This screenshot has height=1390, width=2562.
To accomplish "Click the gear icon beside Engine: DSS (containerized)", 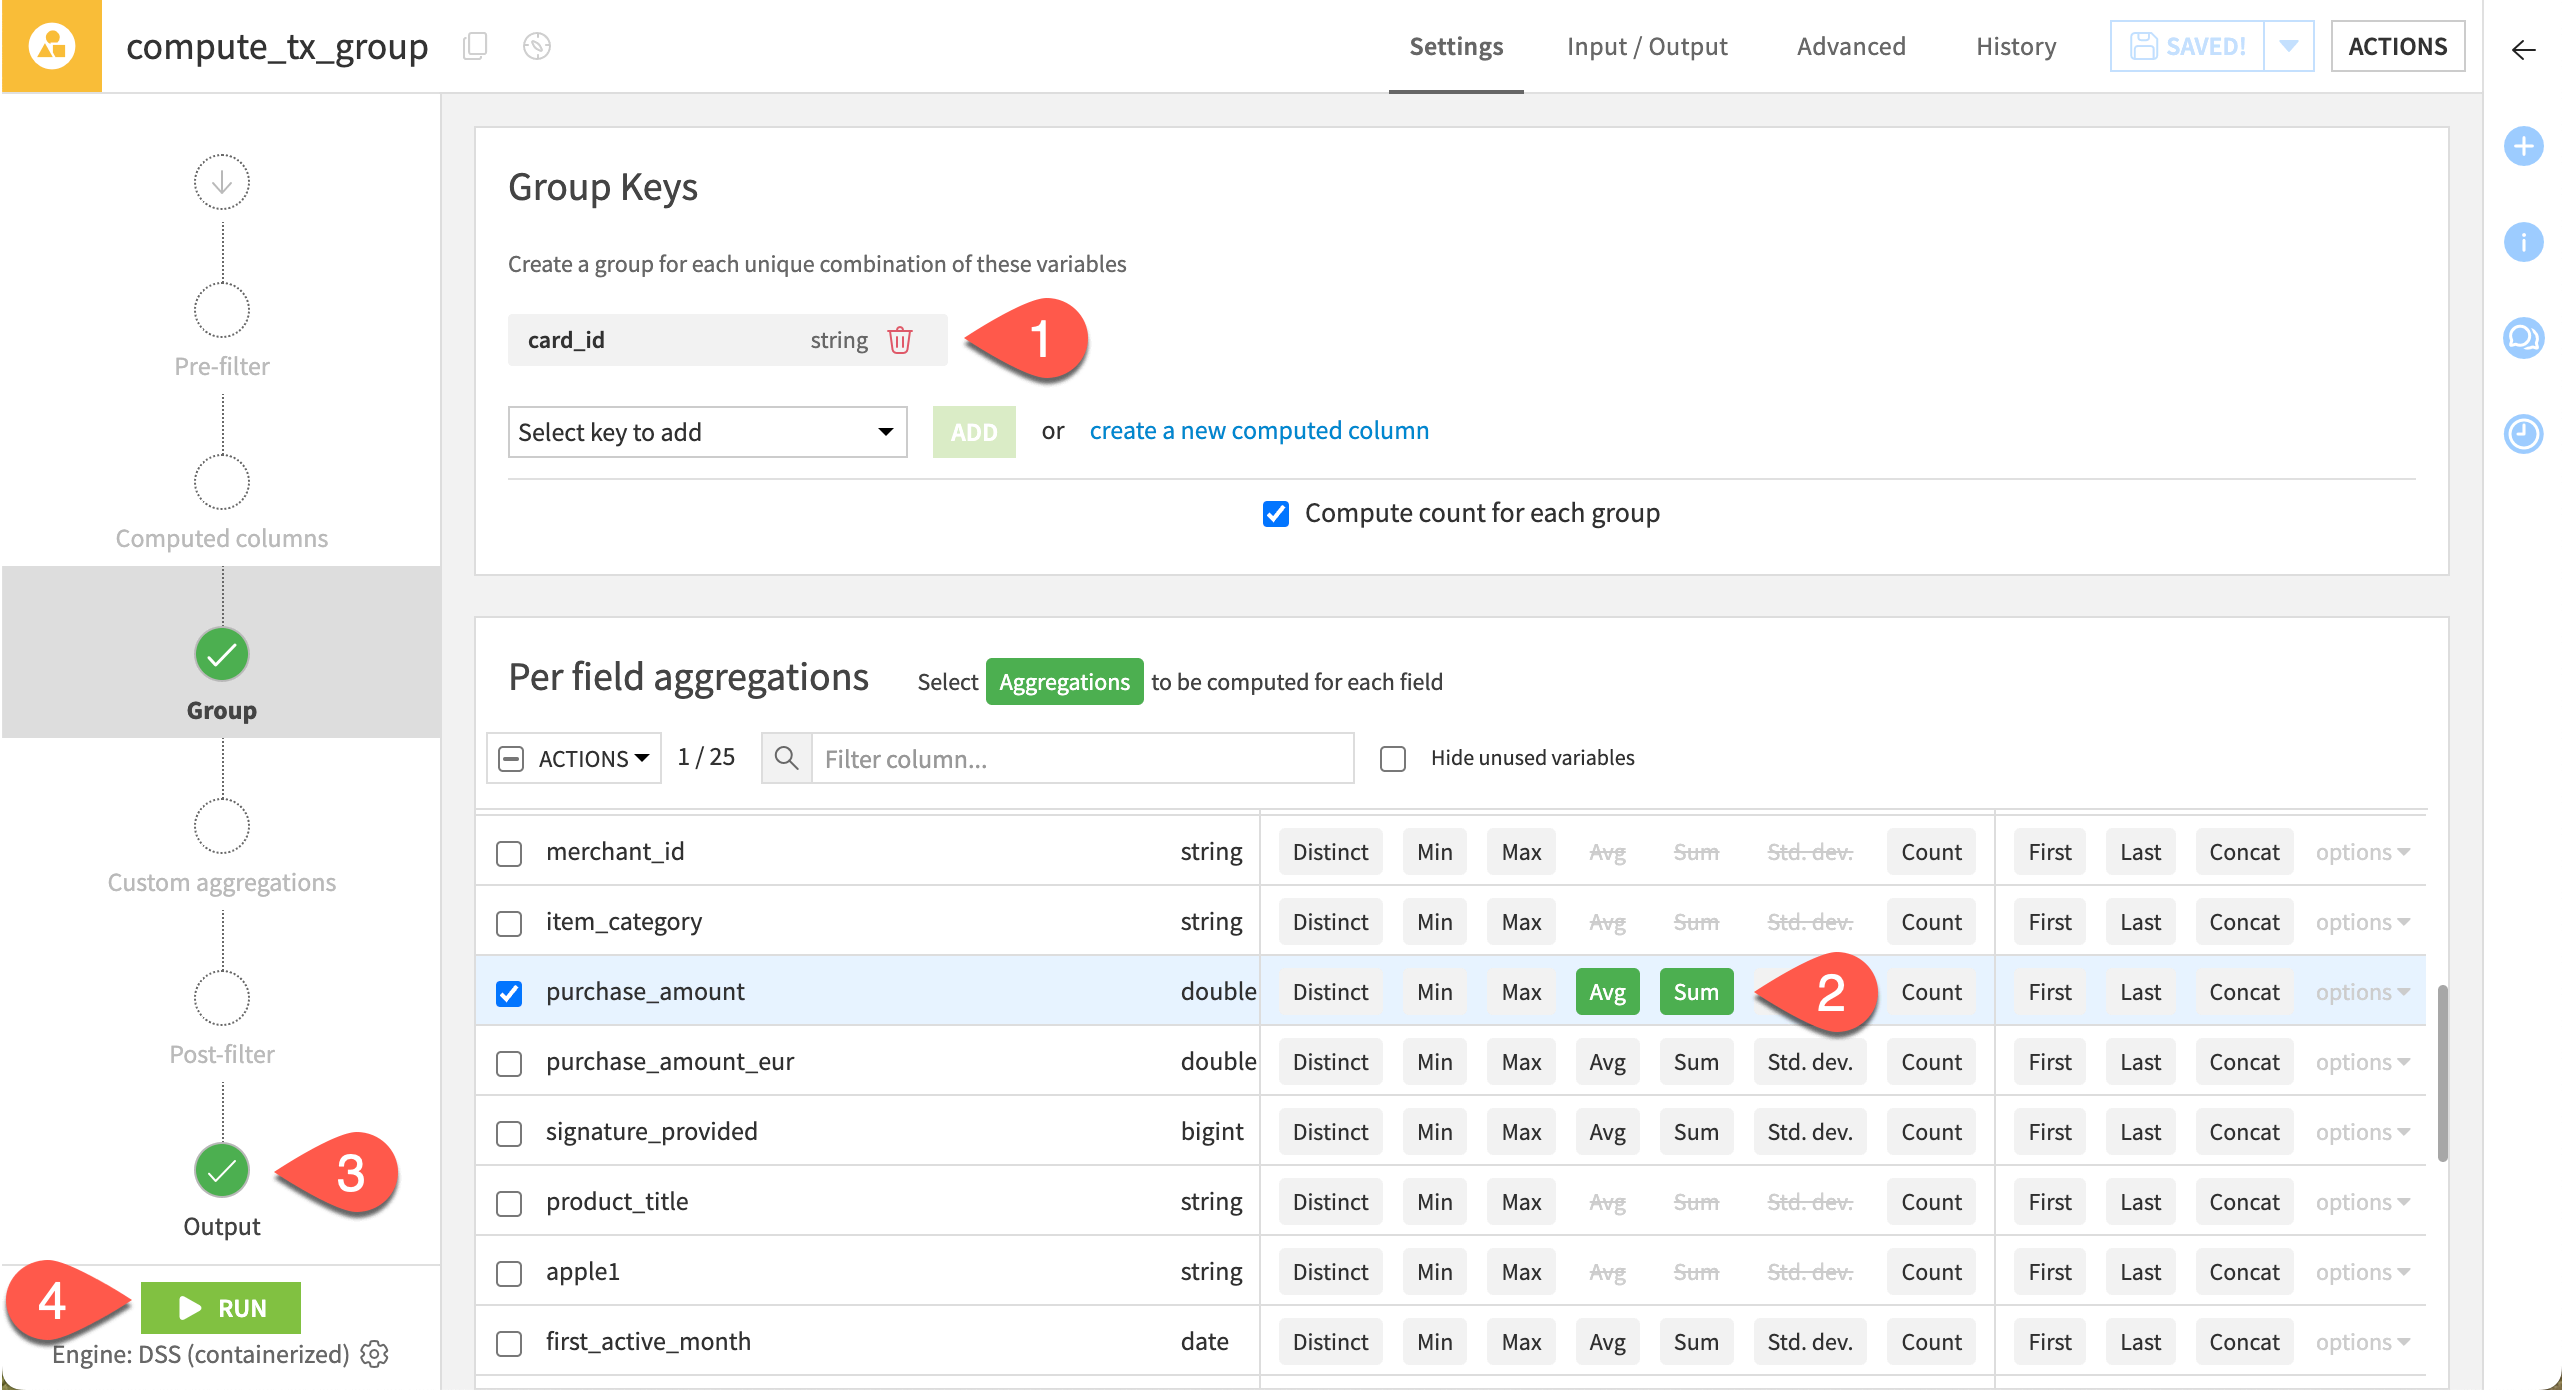I will pyautogui.click(x=372, y=1354).
